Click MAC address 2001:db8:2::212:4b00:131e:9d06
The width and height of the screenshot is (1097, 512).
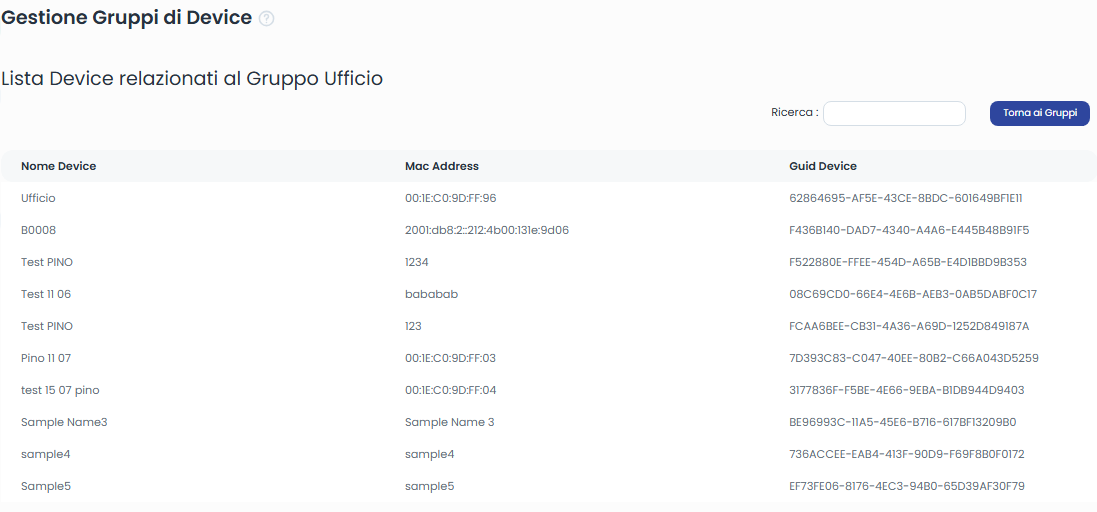(x=487, y=230)
